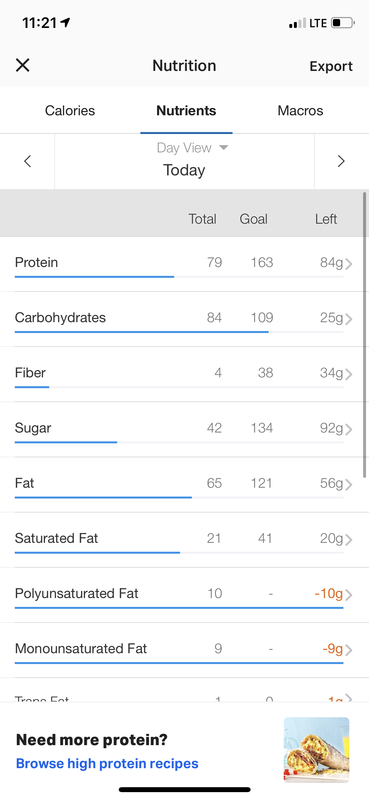Select the Nutrients tab
369x800 pixels.
(186, 111)
